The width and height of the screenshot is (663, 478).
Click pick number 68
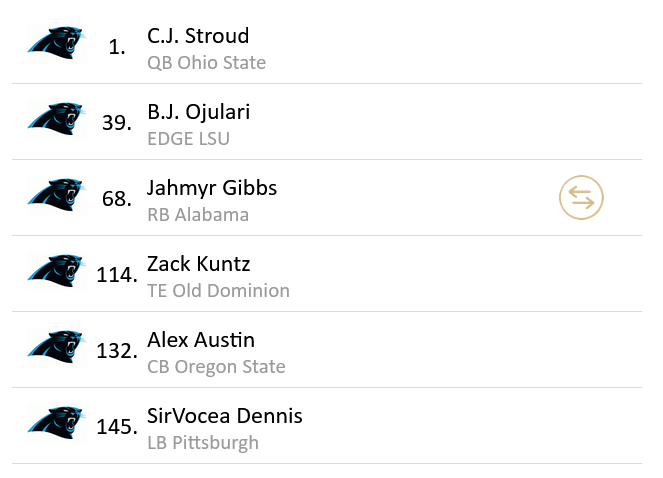tap(116, 199)
